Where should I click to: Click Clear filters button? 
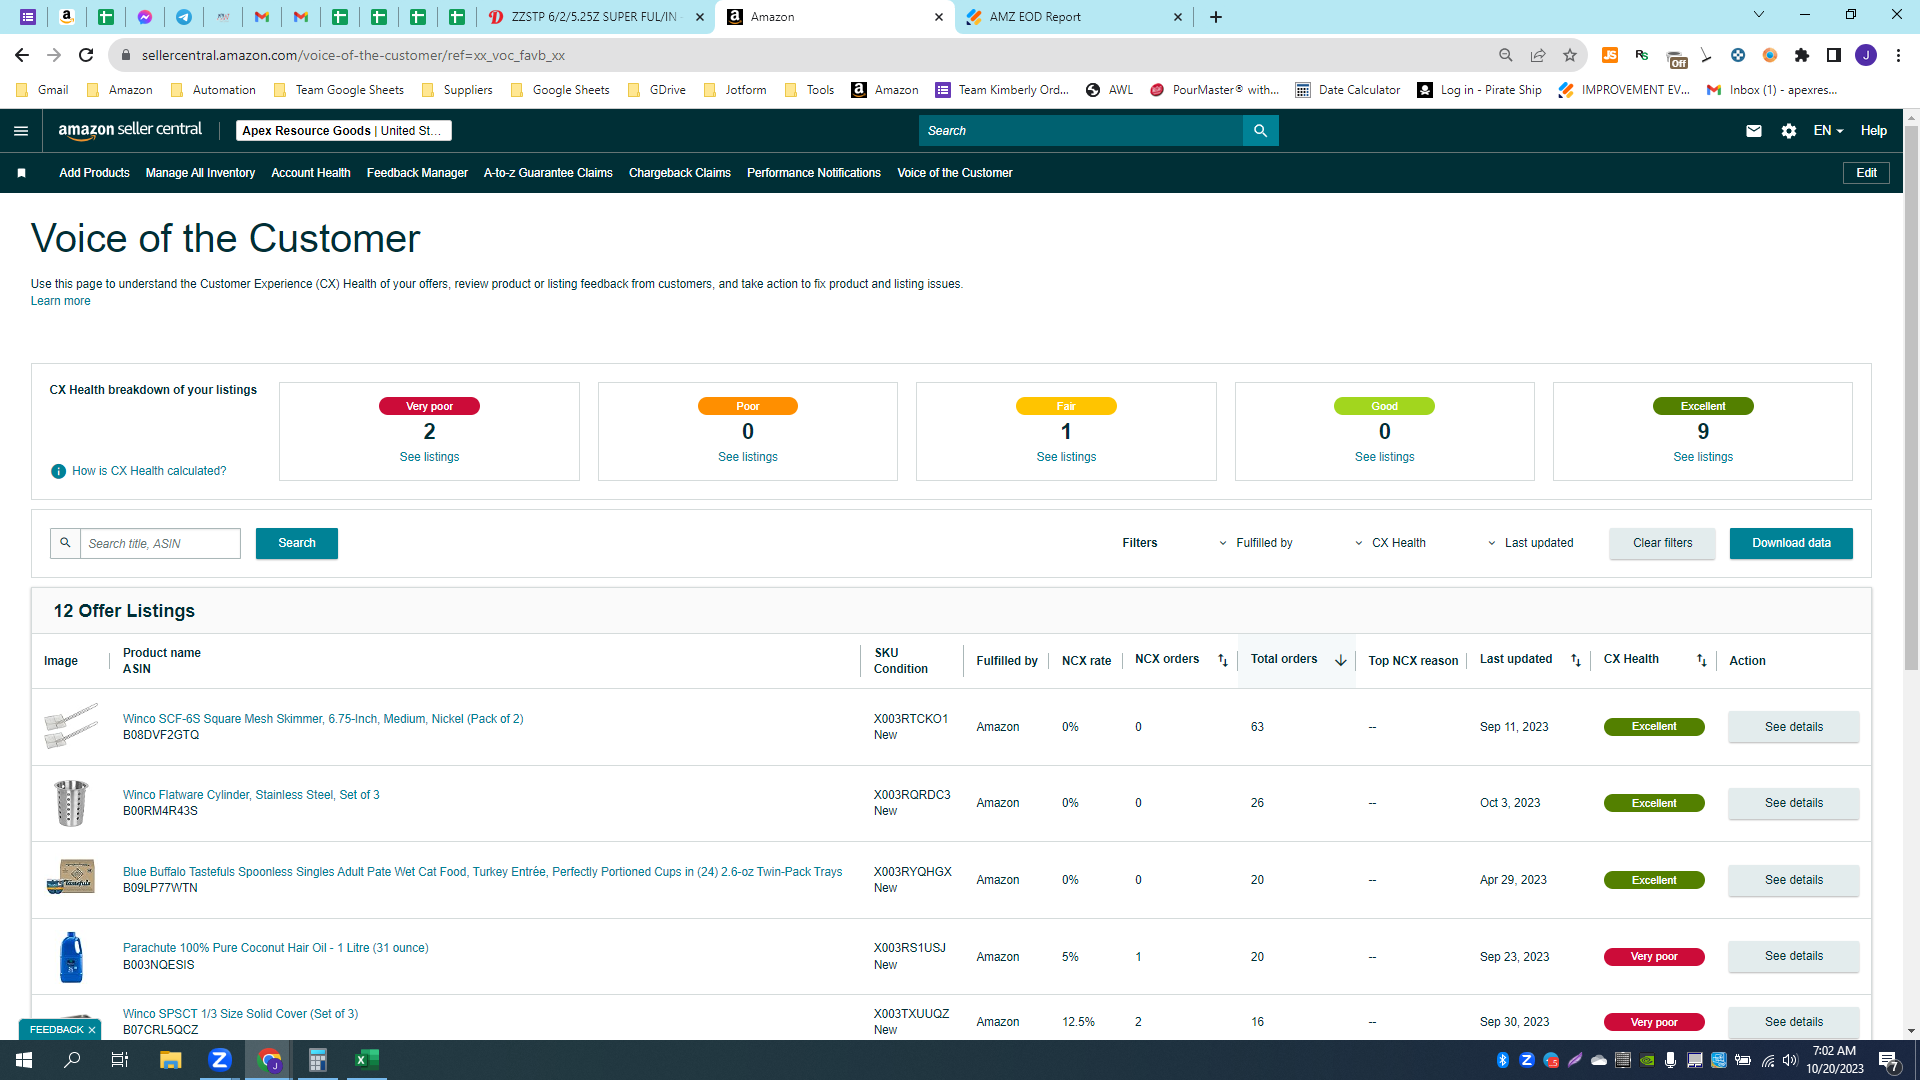point(1662,543)
